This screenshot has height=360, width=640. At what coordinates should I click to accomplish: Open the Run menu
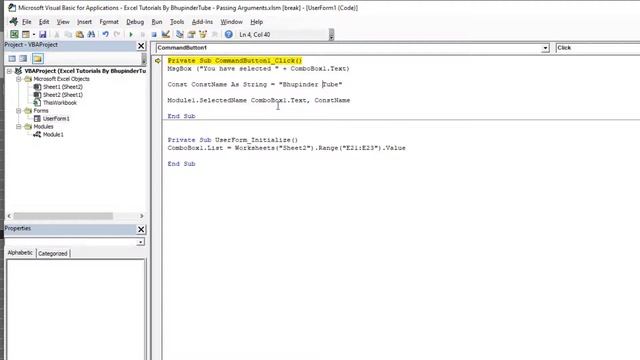pyautogui.click(x=157, y=22)
